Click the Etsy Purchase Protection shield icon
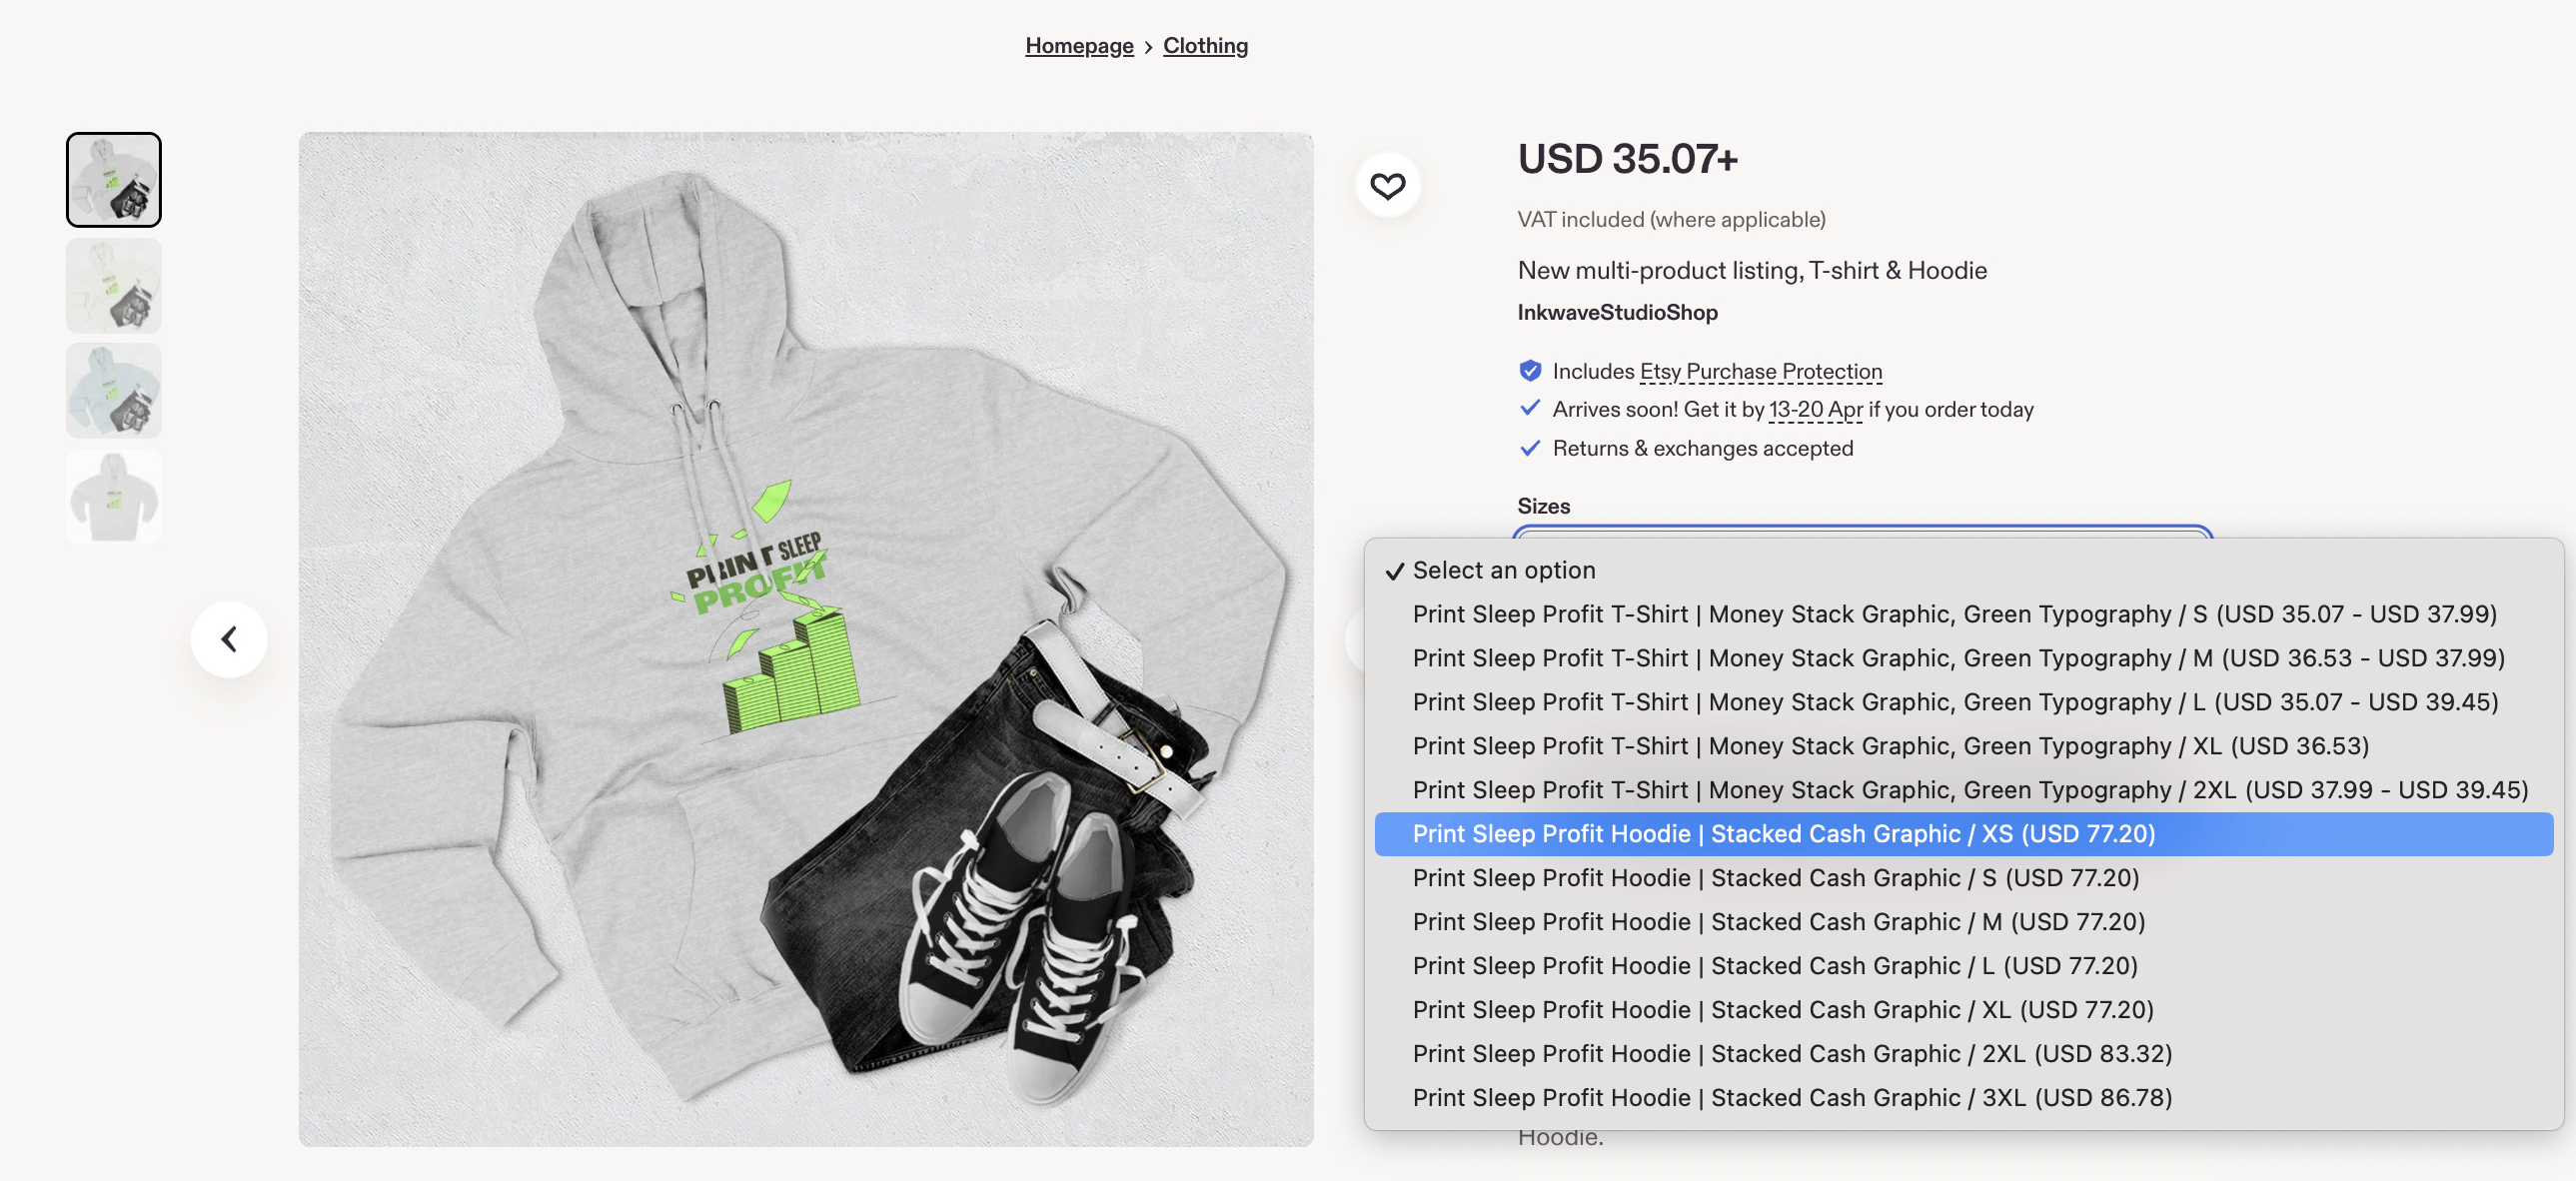The image size is (2576, 1181). 1530,370
